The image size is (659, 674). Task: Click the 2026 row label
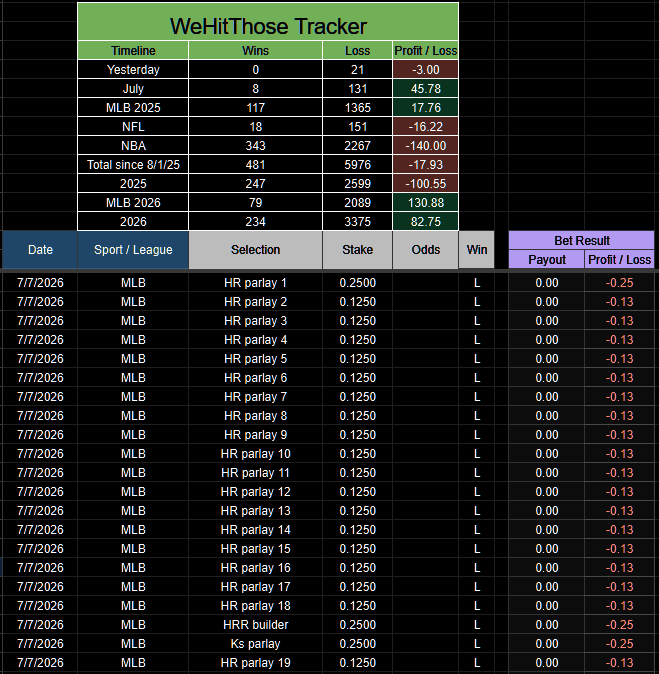(x=133, y=221)
